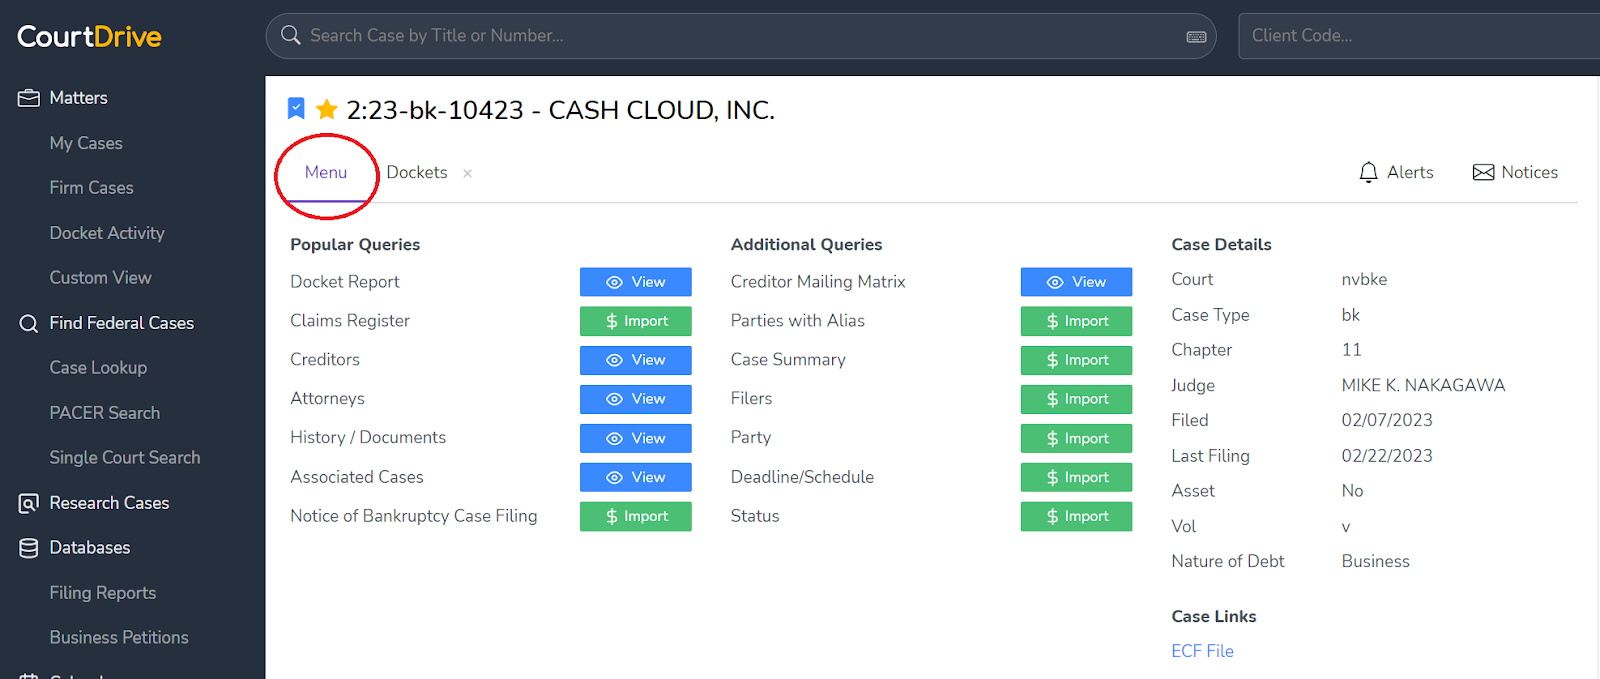Import the Case Summary
The height and width of the screenshot is (679, 1600).
pos(1076,360)
